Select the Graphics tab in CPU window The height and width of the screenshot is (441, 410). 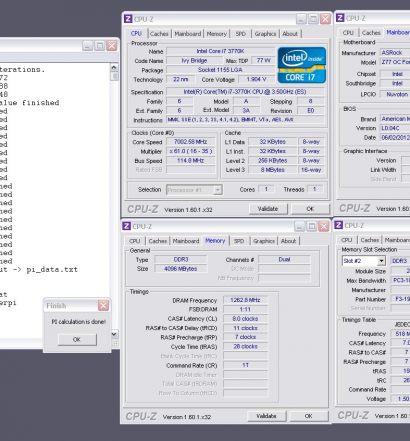click(265, 34)
